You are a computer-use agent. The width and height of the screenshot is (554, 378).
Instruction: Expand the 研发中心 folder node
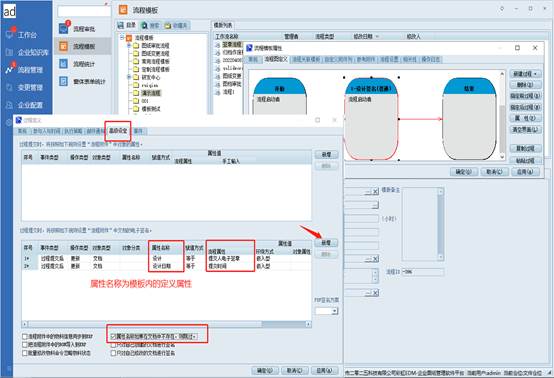[129, 77]
